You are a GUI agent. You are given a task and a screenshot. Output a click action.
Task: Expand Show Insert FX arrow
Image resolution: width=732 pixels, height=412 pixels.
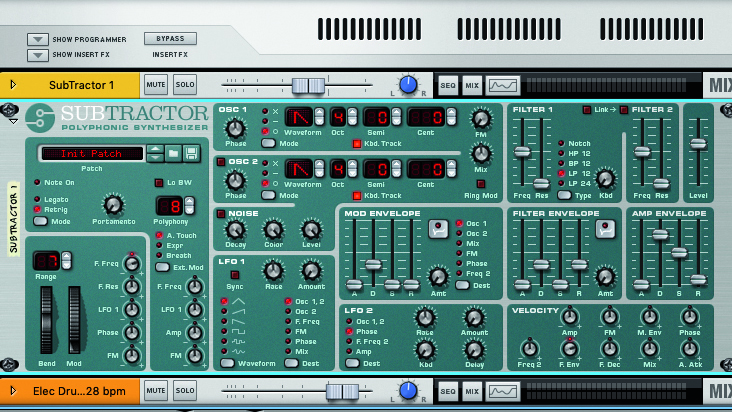[x=37, y=55]
